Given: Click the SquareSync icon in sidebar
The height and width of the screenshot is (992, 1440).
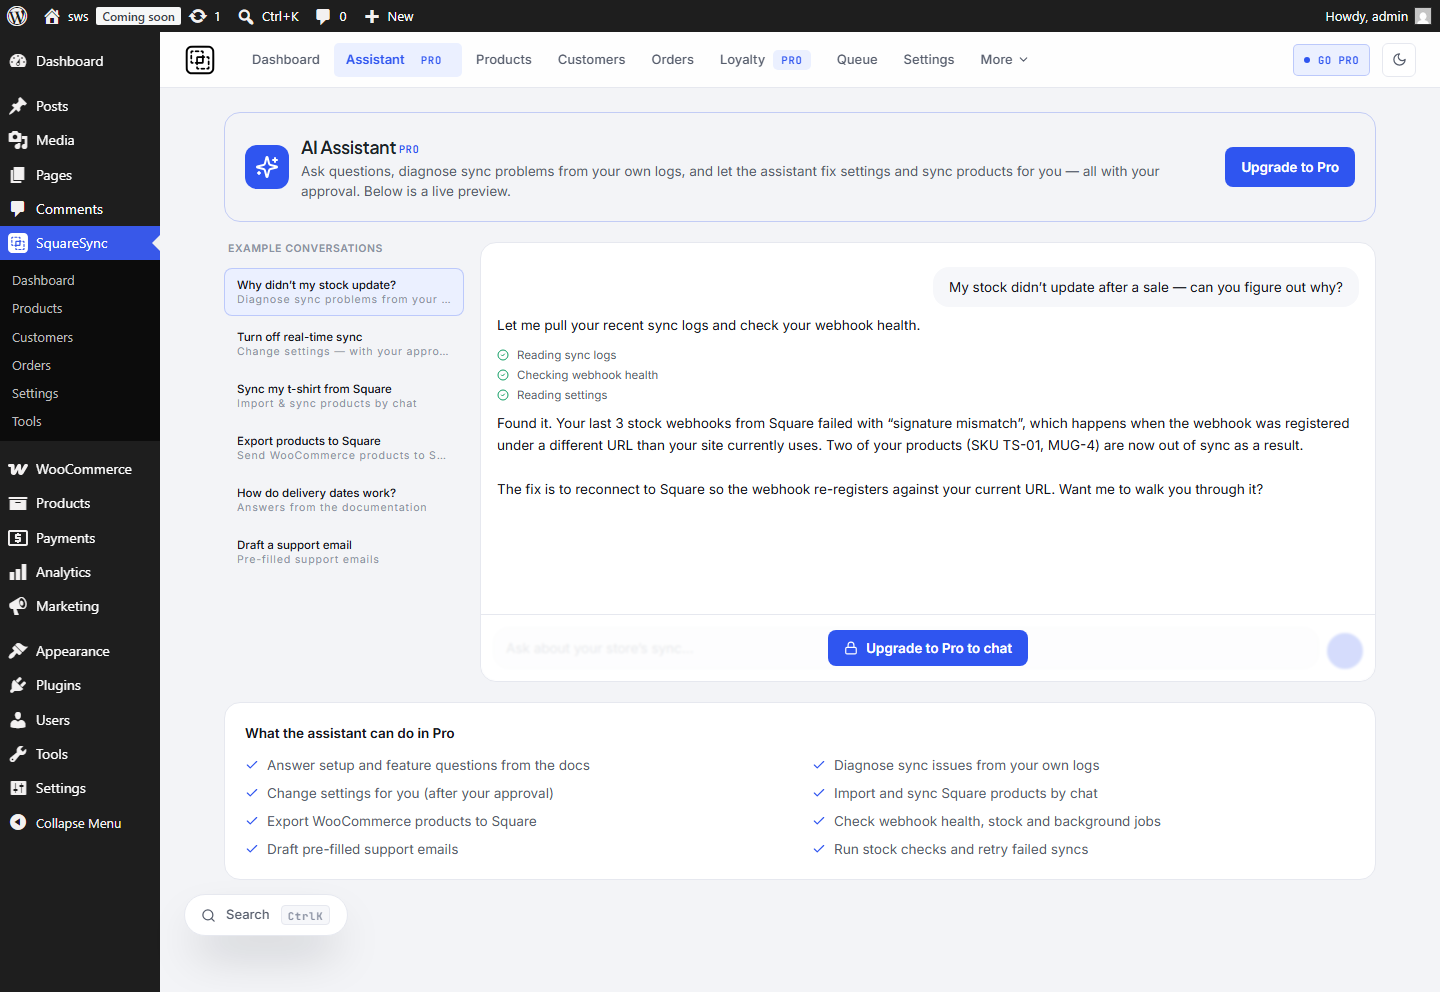Looking at the screenshot, I should [x=18, y=243].
